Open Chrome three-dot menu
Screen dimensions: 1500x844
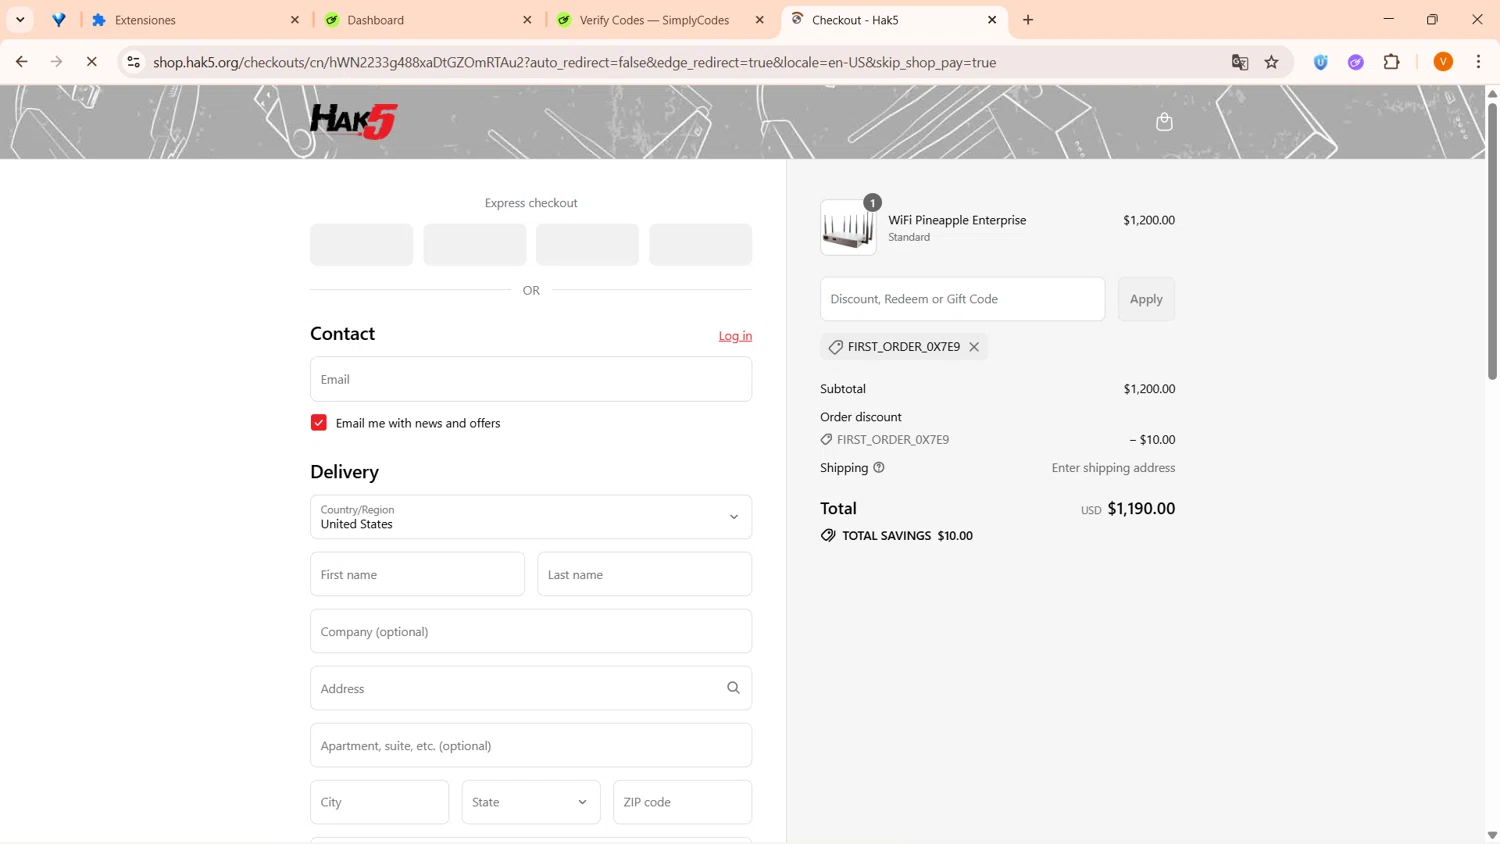(1478, 62)
